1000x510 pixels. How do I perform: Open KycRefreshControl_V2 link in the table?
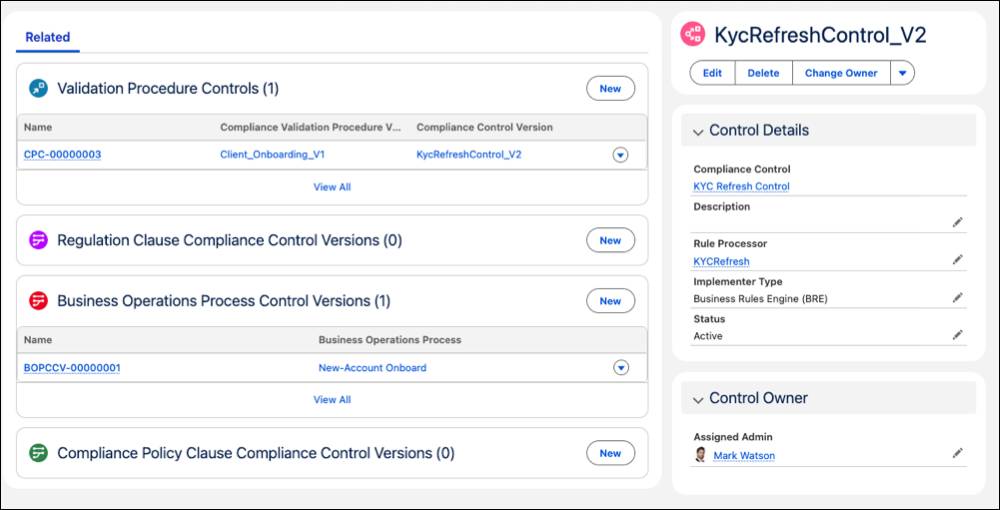pyautogui.click(x=469, y=154)
